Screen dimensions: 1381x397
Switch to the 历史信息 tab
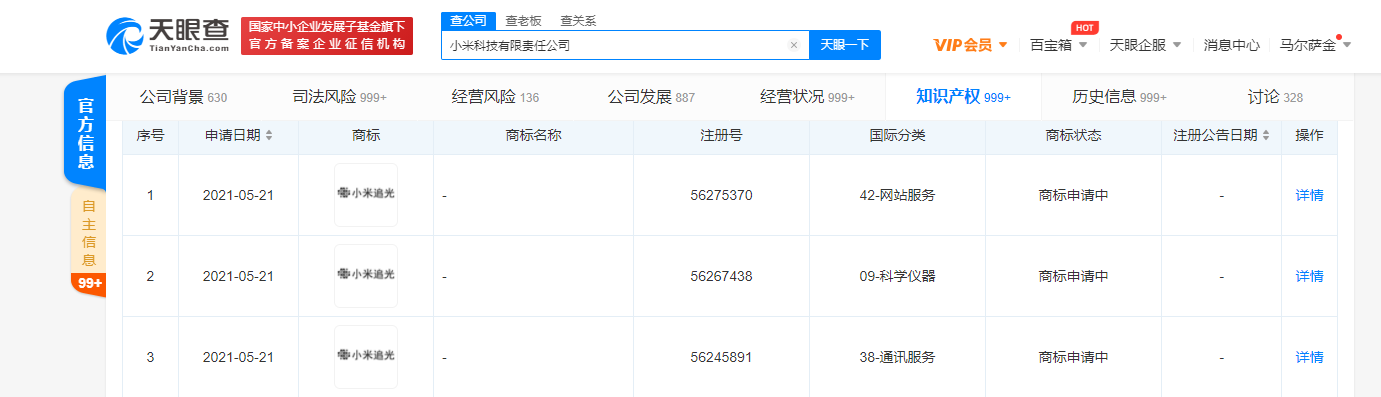pos(1119,97)
